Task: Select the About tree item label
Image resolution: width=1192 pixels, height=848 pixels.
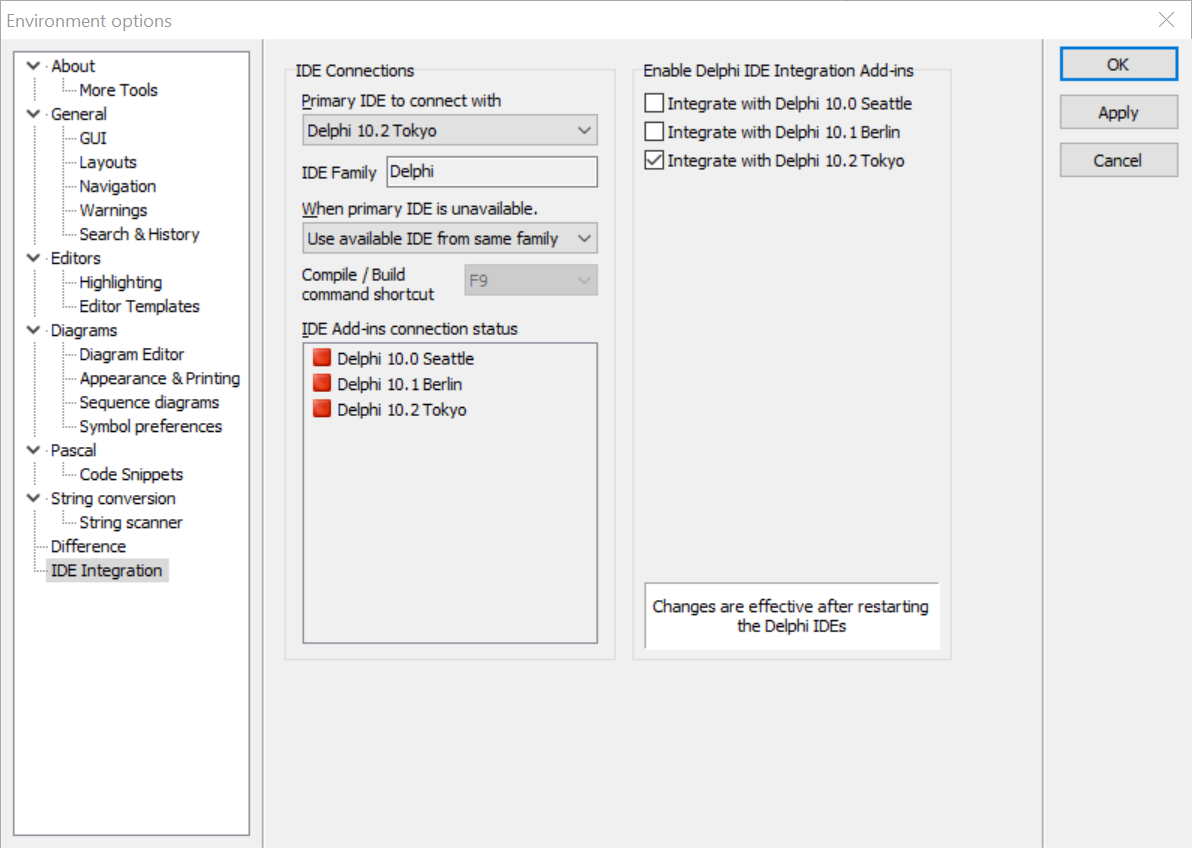Action: [x=73, y=66]
